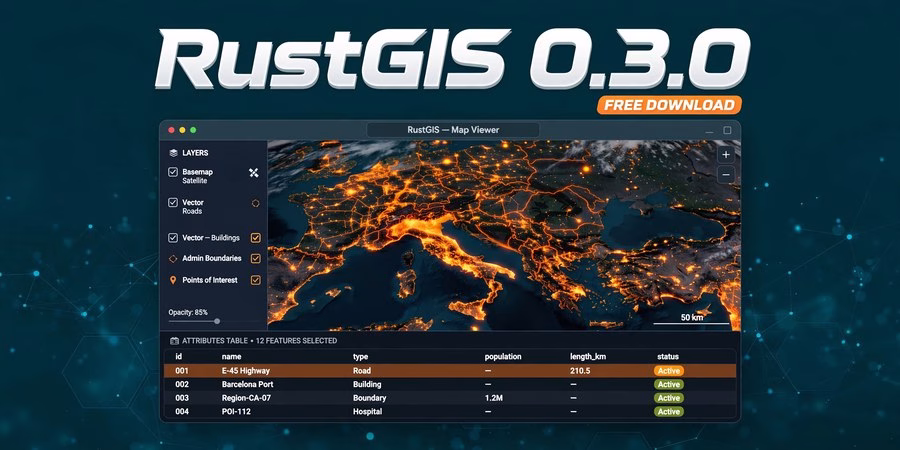Click the square maximize icon in title bar
900x450 pixels.
(x=727, y=130)
